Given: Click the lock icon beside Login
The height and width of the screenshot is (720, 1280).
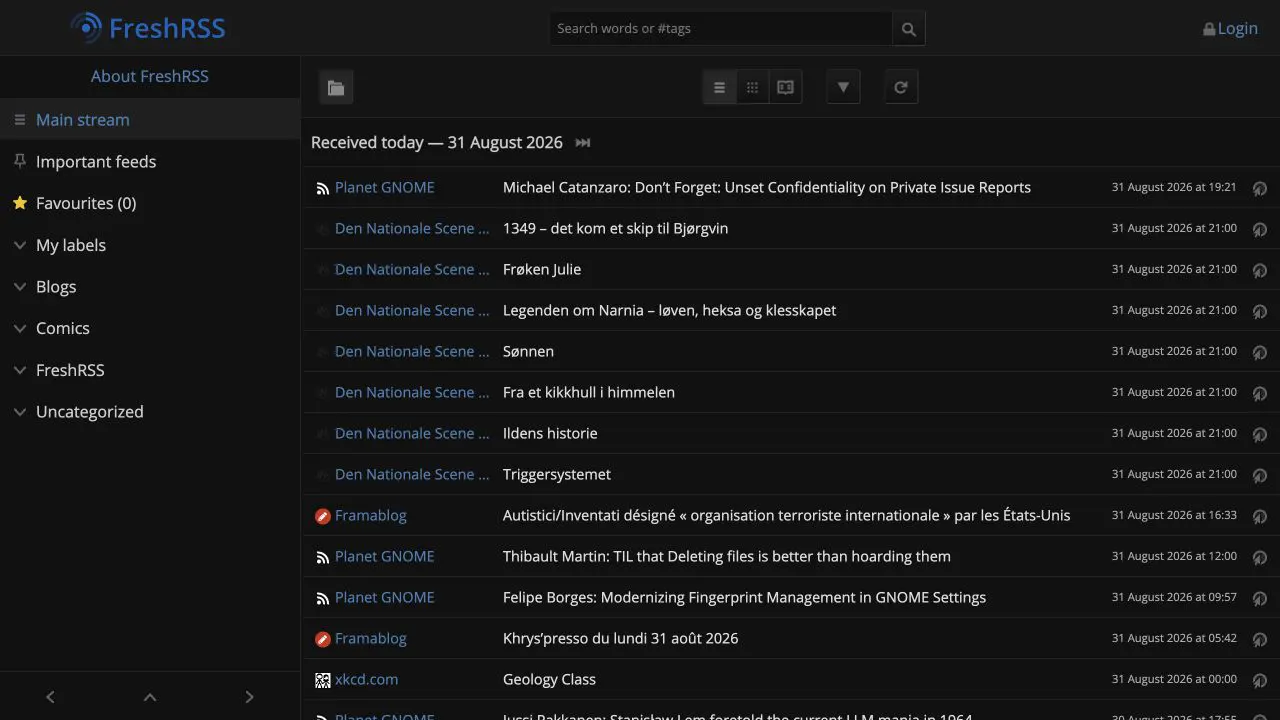Looking at the screenshot, I should click(1209, 29).
